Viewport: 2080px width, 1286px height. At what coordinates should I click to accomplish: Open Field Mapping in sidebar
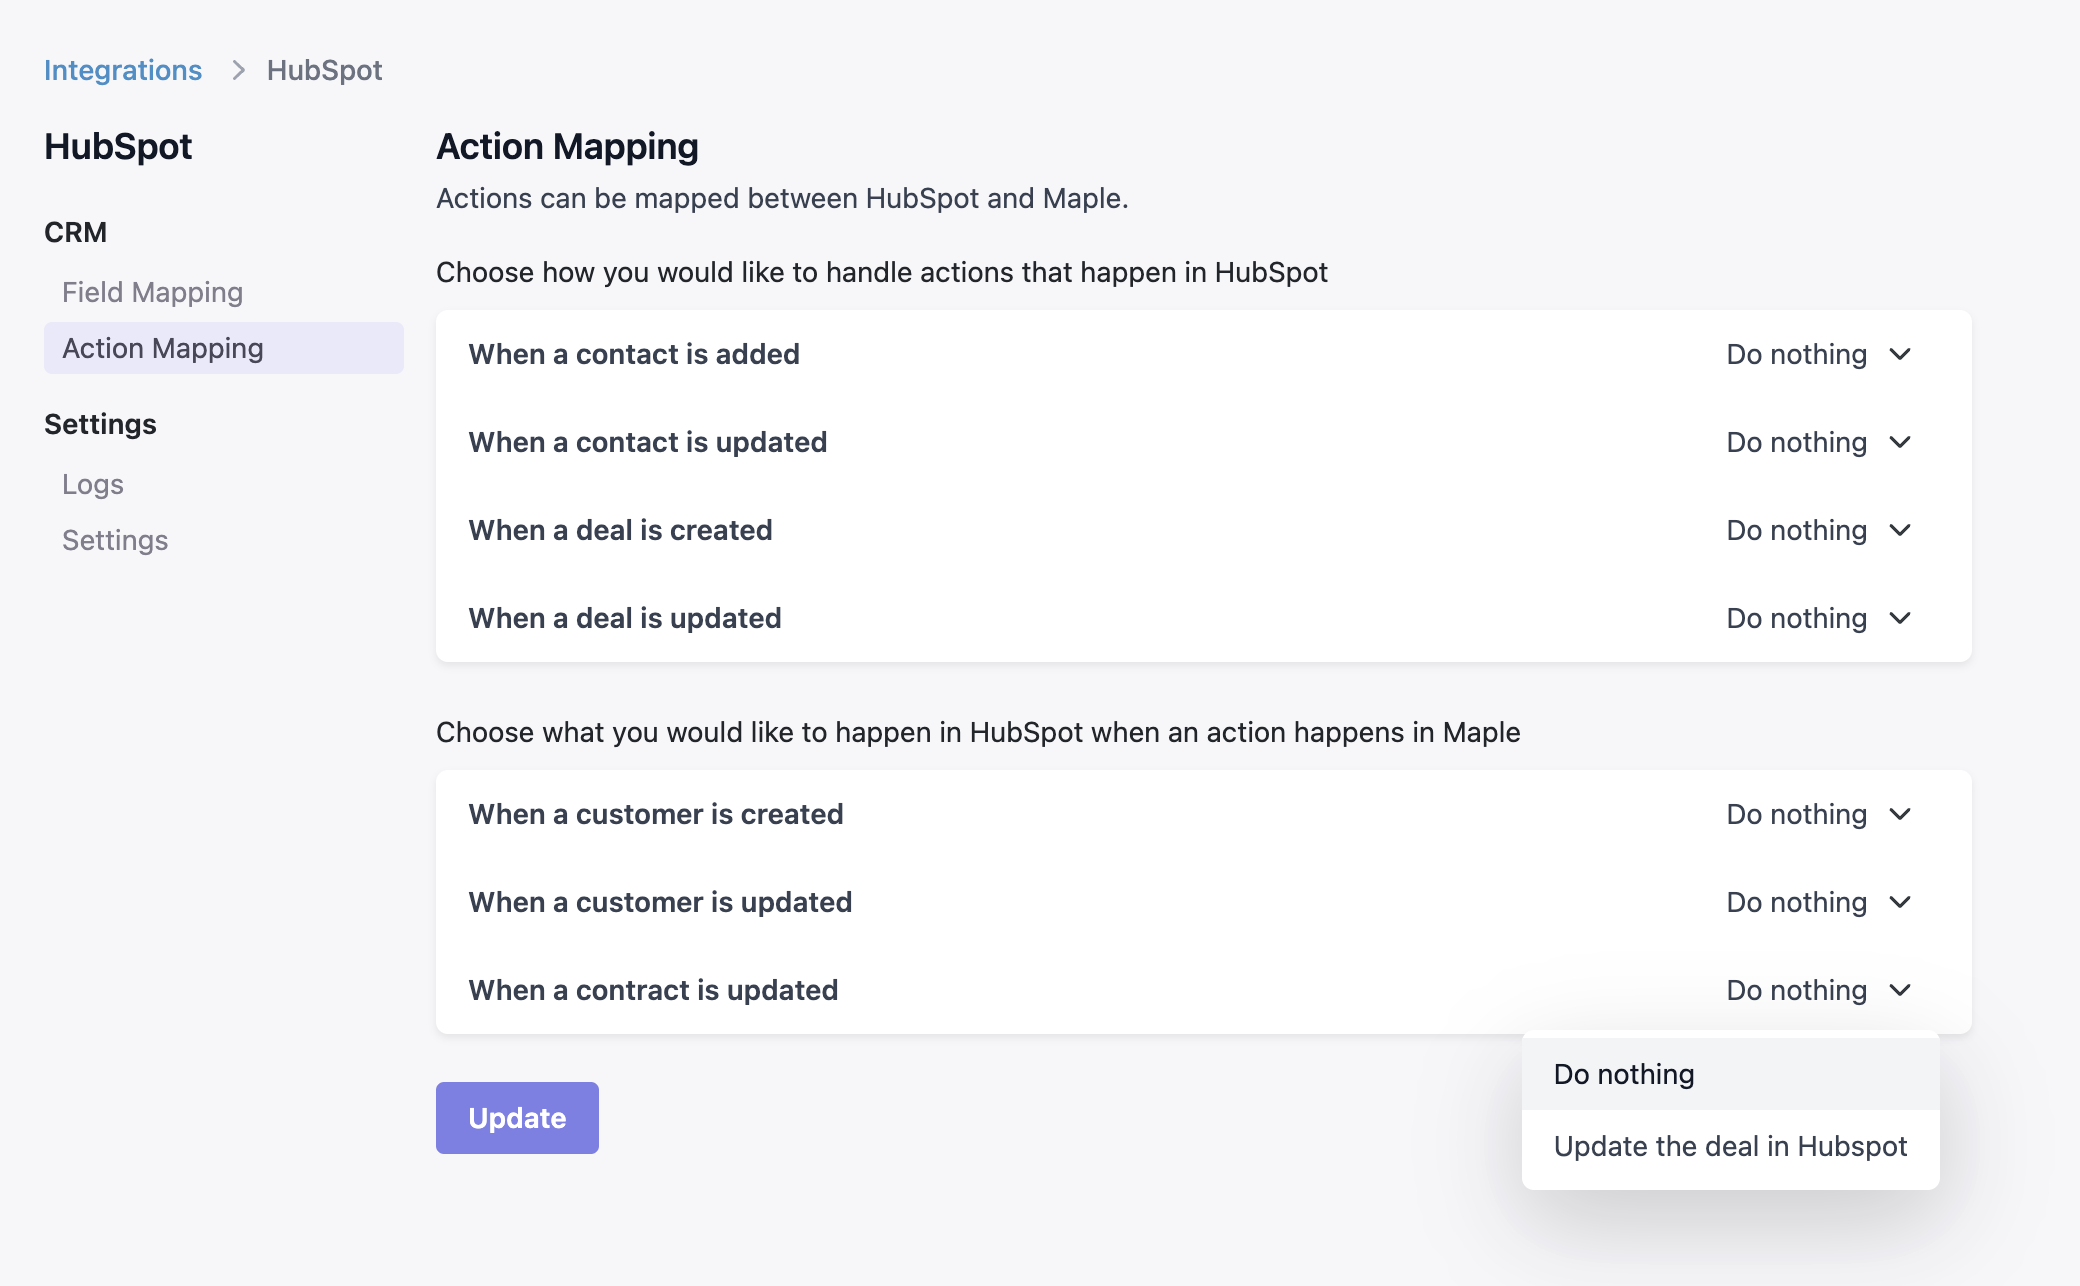(x=152, y=292)
